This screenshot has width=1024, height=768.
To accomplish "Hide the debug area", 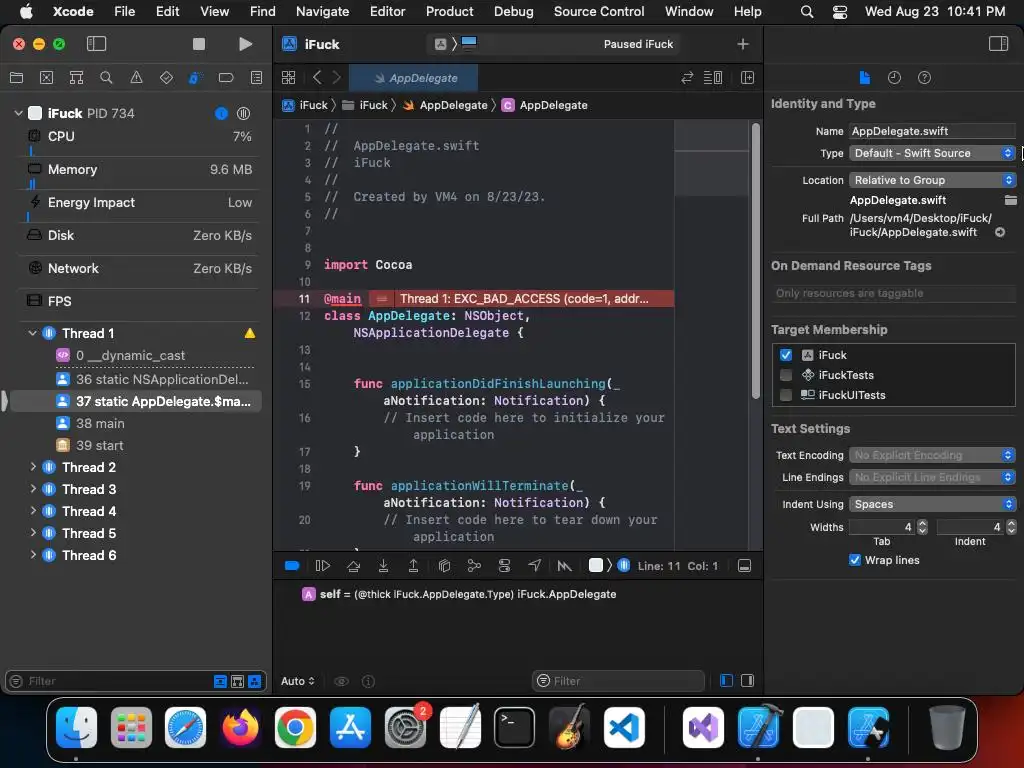I will pos(744,566).
